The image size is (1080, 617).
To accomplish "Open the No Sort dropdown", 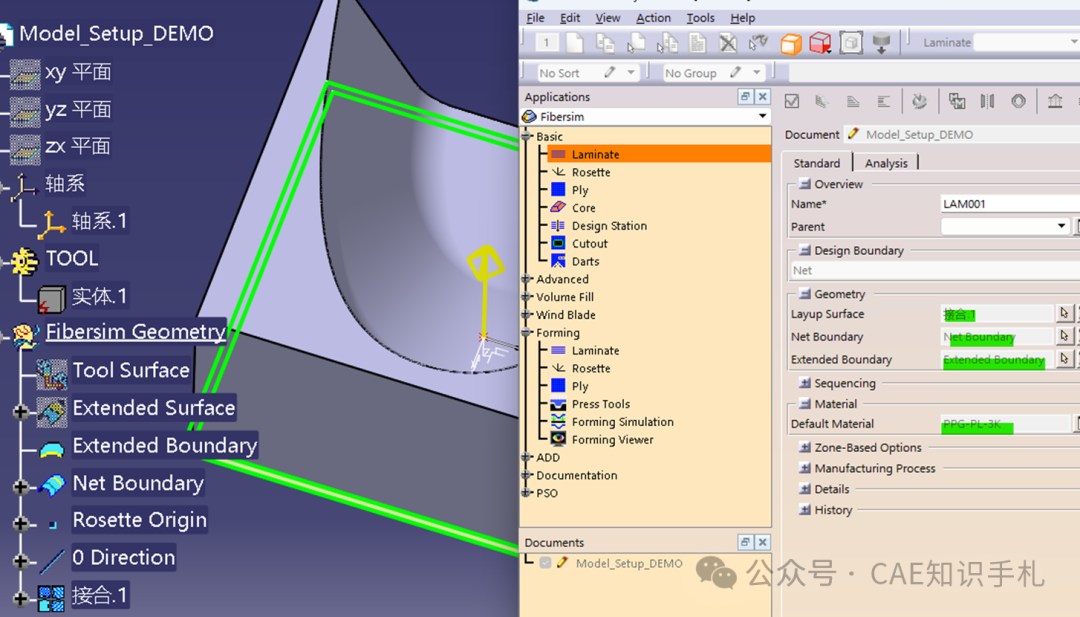I will tap(631, 72).
